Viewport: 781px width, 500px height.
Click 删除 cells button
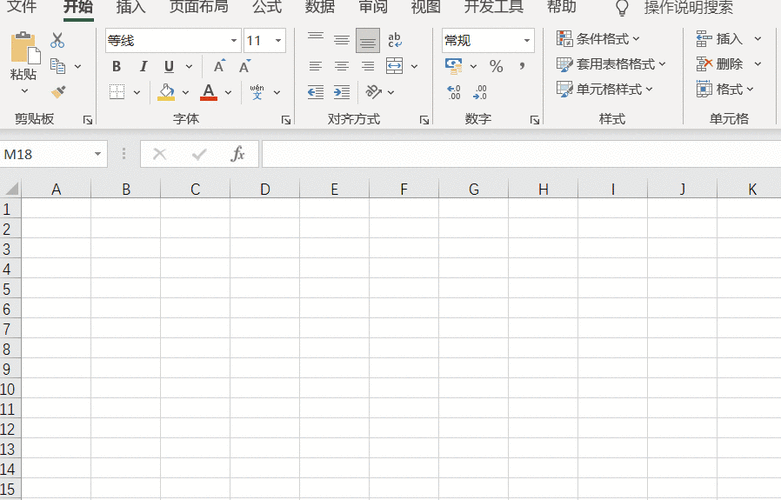[x=728, y=64]
